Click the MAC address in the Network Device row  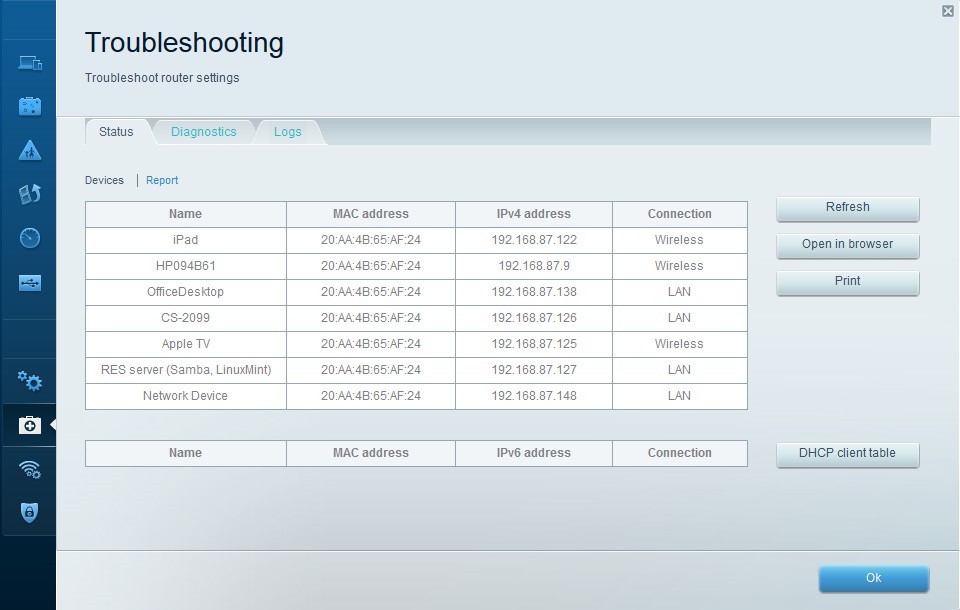[371, 396]
